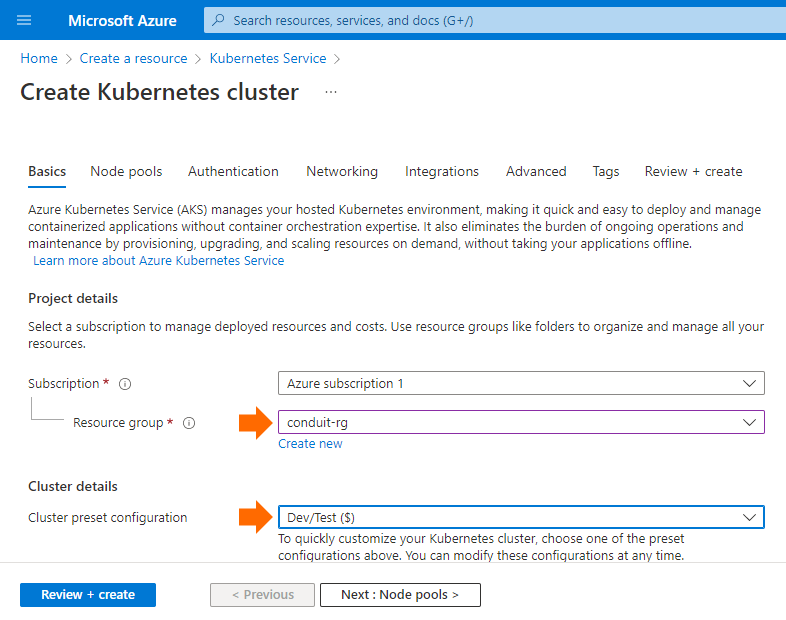Click the search magnifier icon
786x620 pixels.
click(218, 20)
